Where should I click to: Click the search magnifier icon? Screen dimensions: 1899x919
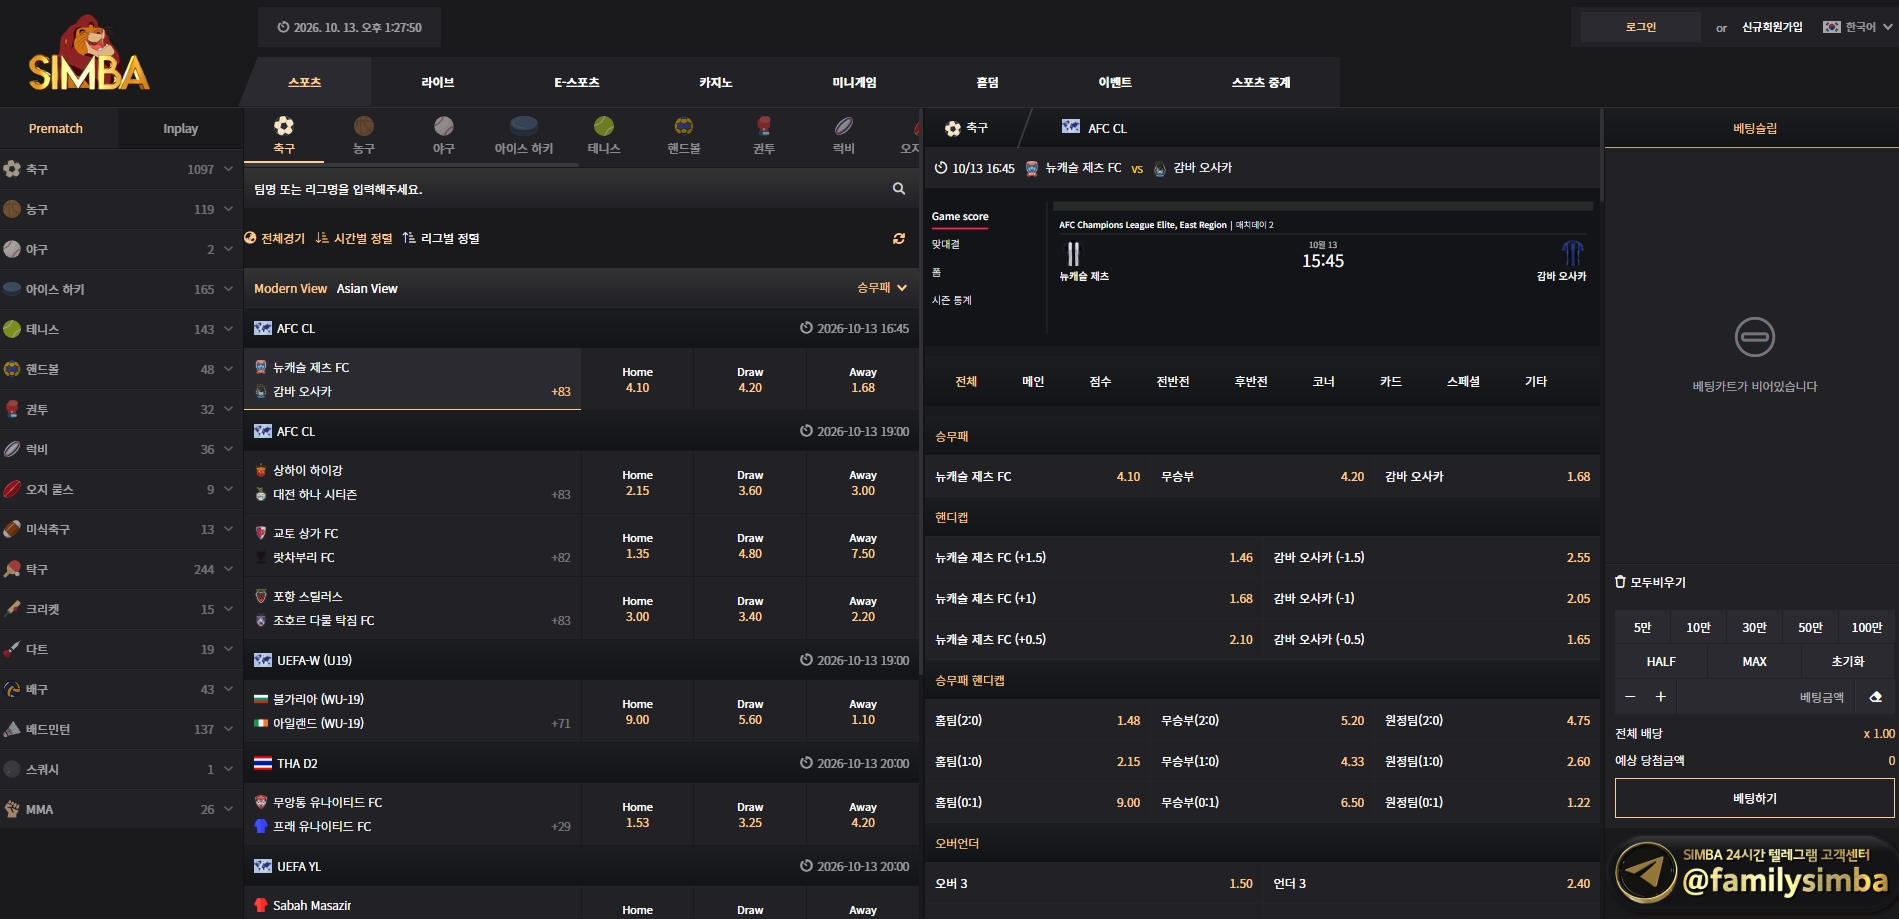click(899, 188)
